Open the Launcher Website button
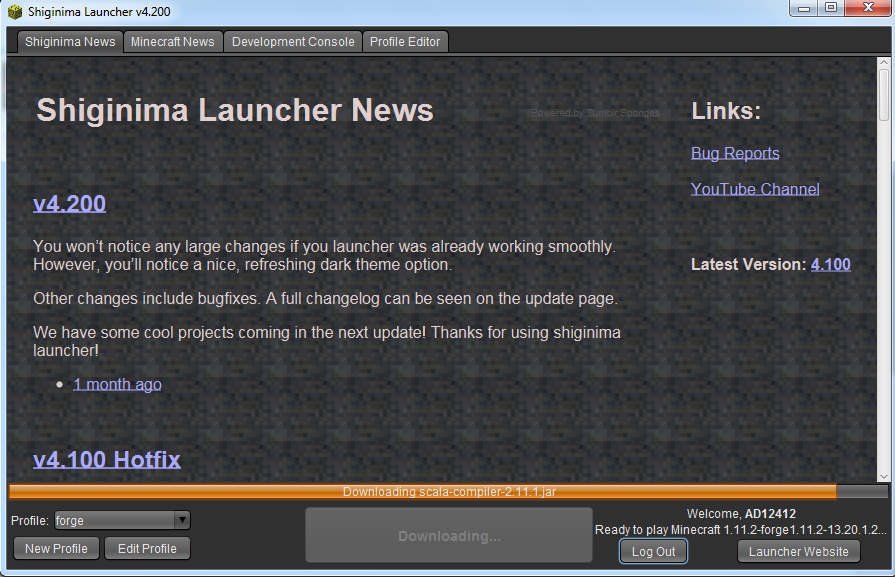Image resolution: width=895 pixels, height=577 pixels. pos(798,551)
